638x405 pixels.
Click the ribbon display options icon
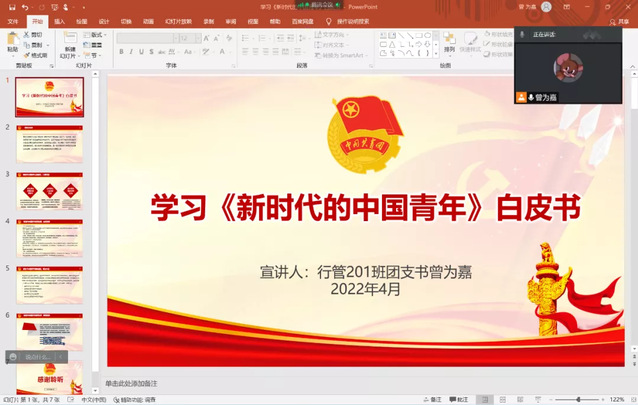(566, 7)
